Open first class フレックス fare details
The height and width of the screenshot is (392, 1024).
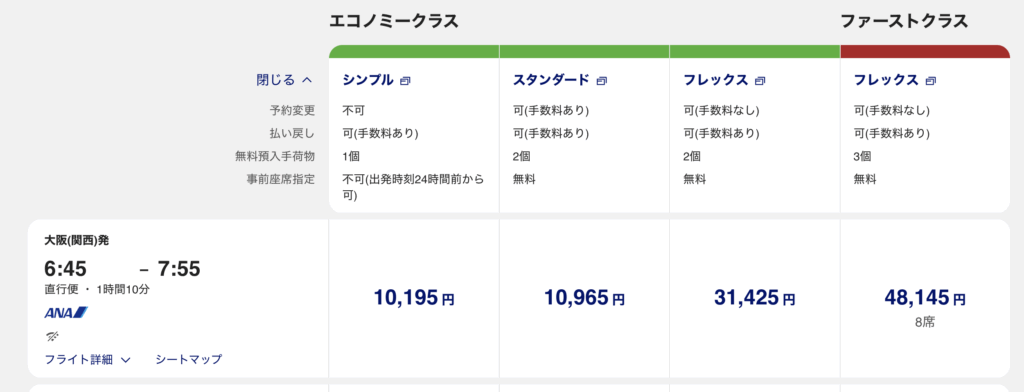886,80
